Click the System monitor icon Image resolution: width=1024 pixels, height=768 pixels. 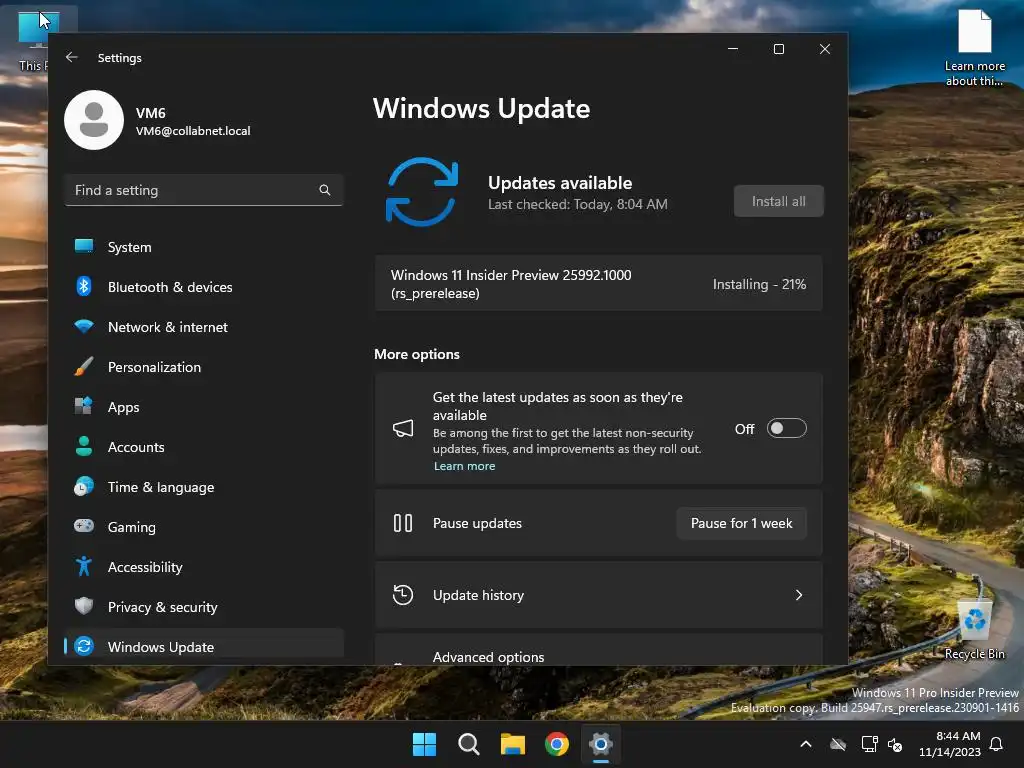click(x=84, y=246)
